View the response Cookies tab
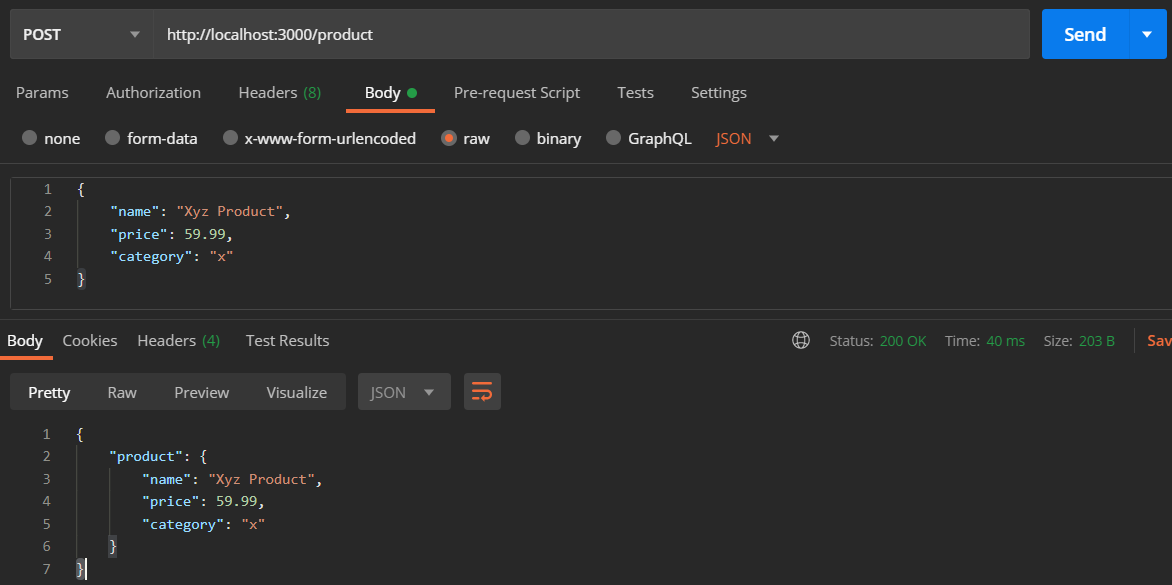 (x=89, y=340)
